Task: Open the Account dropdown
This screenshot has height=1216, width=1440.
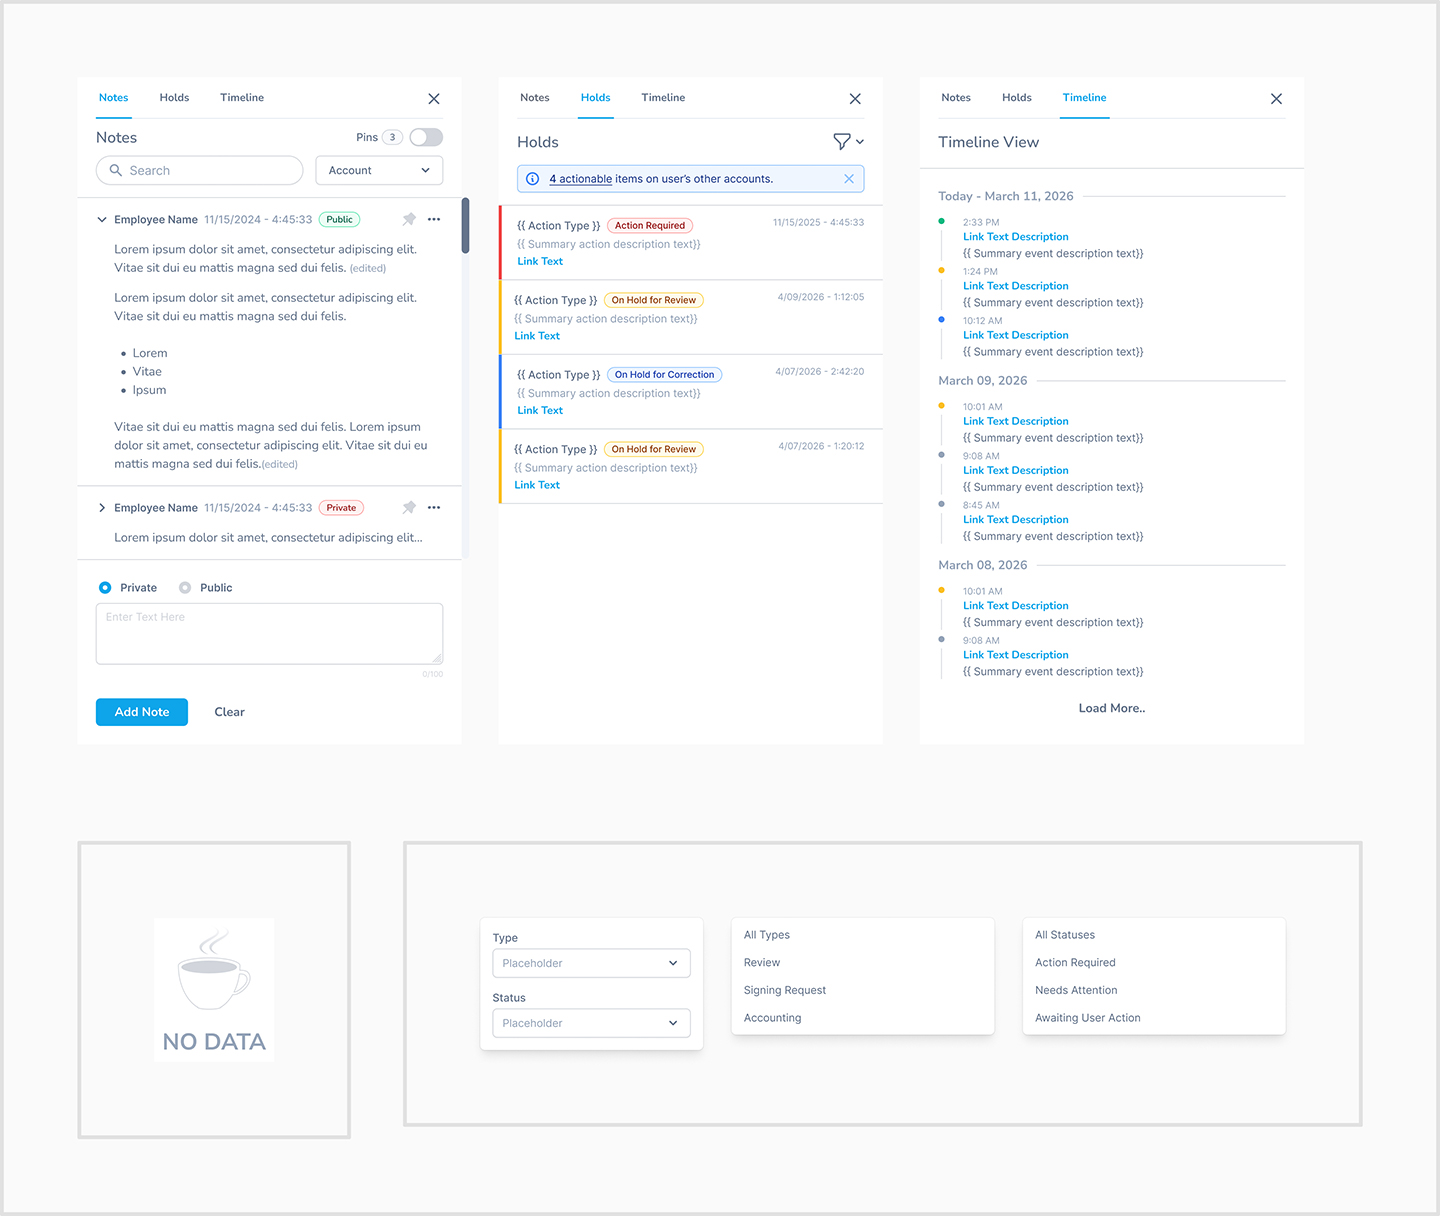Action: 379,170
